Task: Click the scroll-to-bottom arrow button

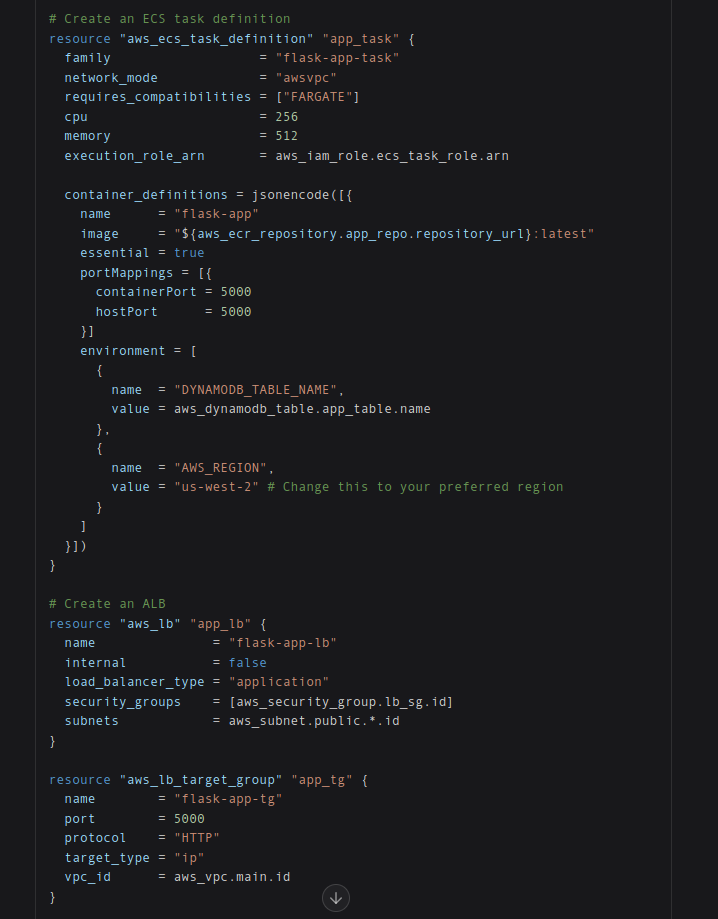Action: pos(336,898)
